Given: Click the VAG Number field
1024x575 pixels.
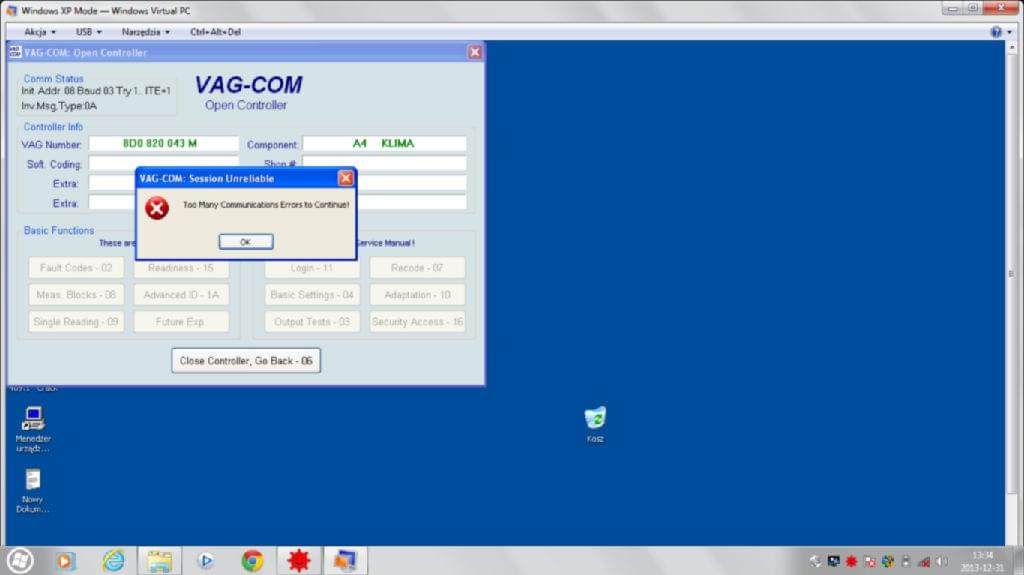Looking at the screenshot, I should coord(163,144).
